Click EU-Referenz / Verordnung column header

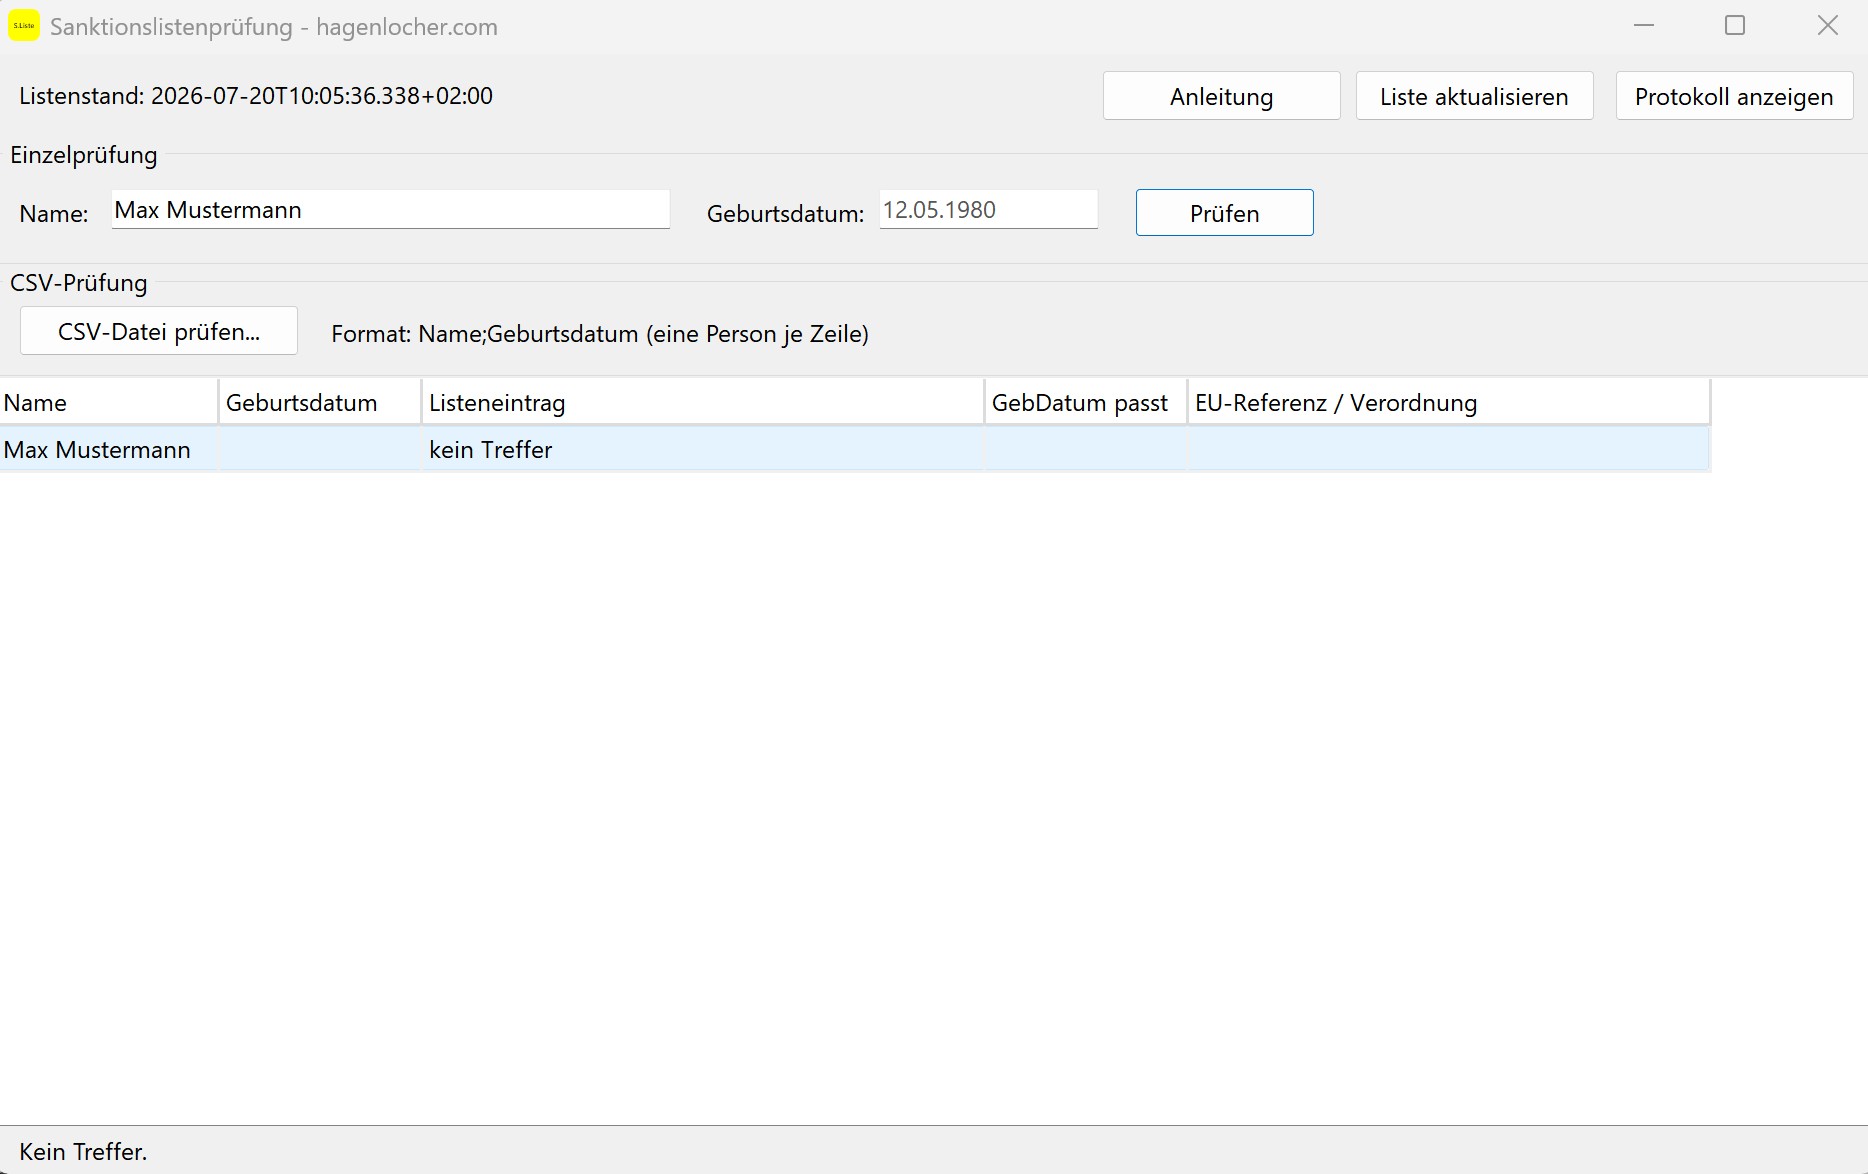[x=1449, y=403]
